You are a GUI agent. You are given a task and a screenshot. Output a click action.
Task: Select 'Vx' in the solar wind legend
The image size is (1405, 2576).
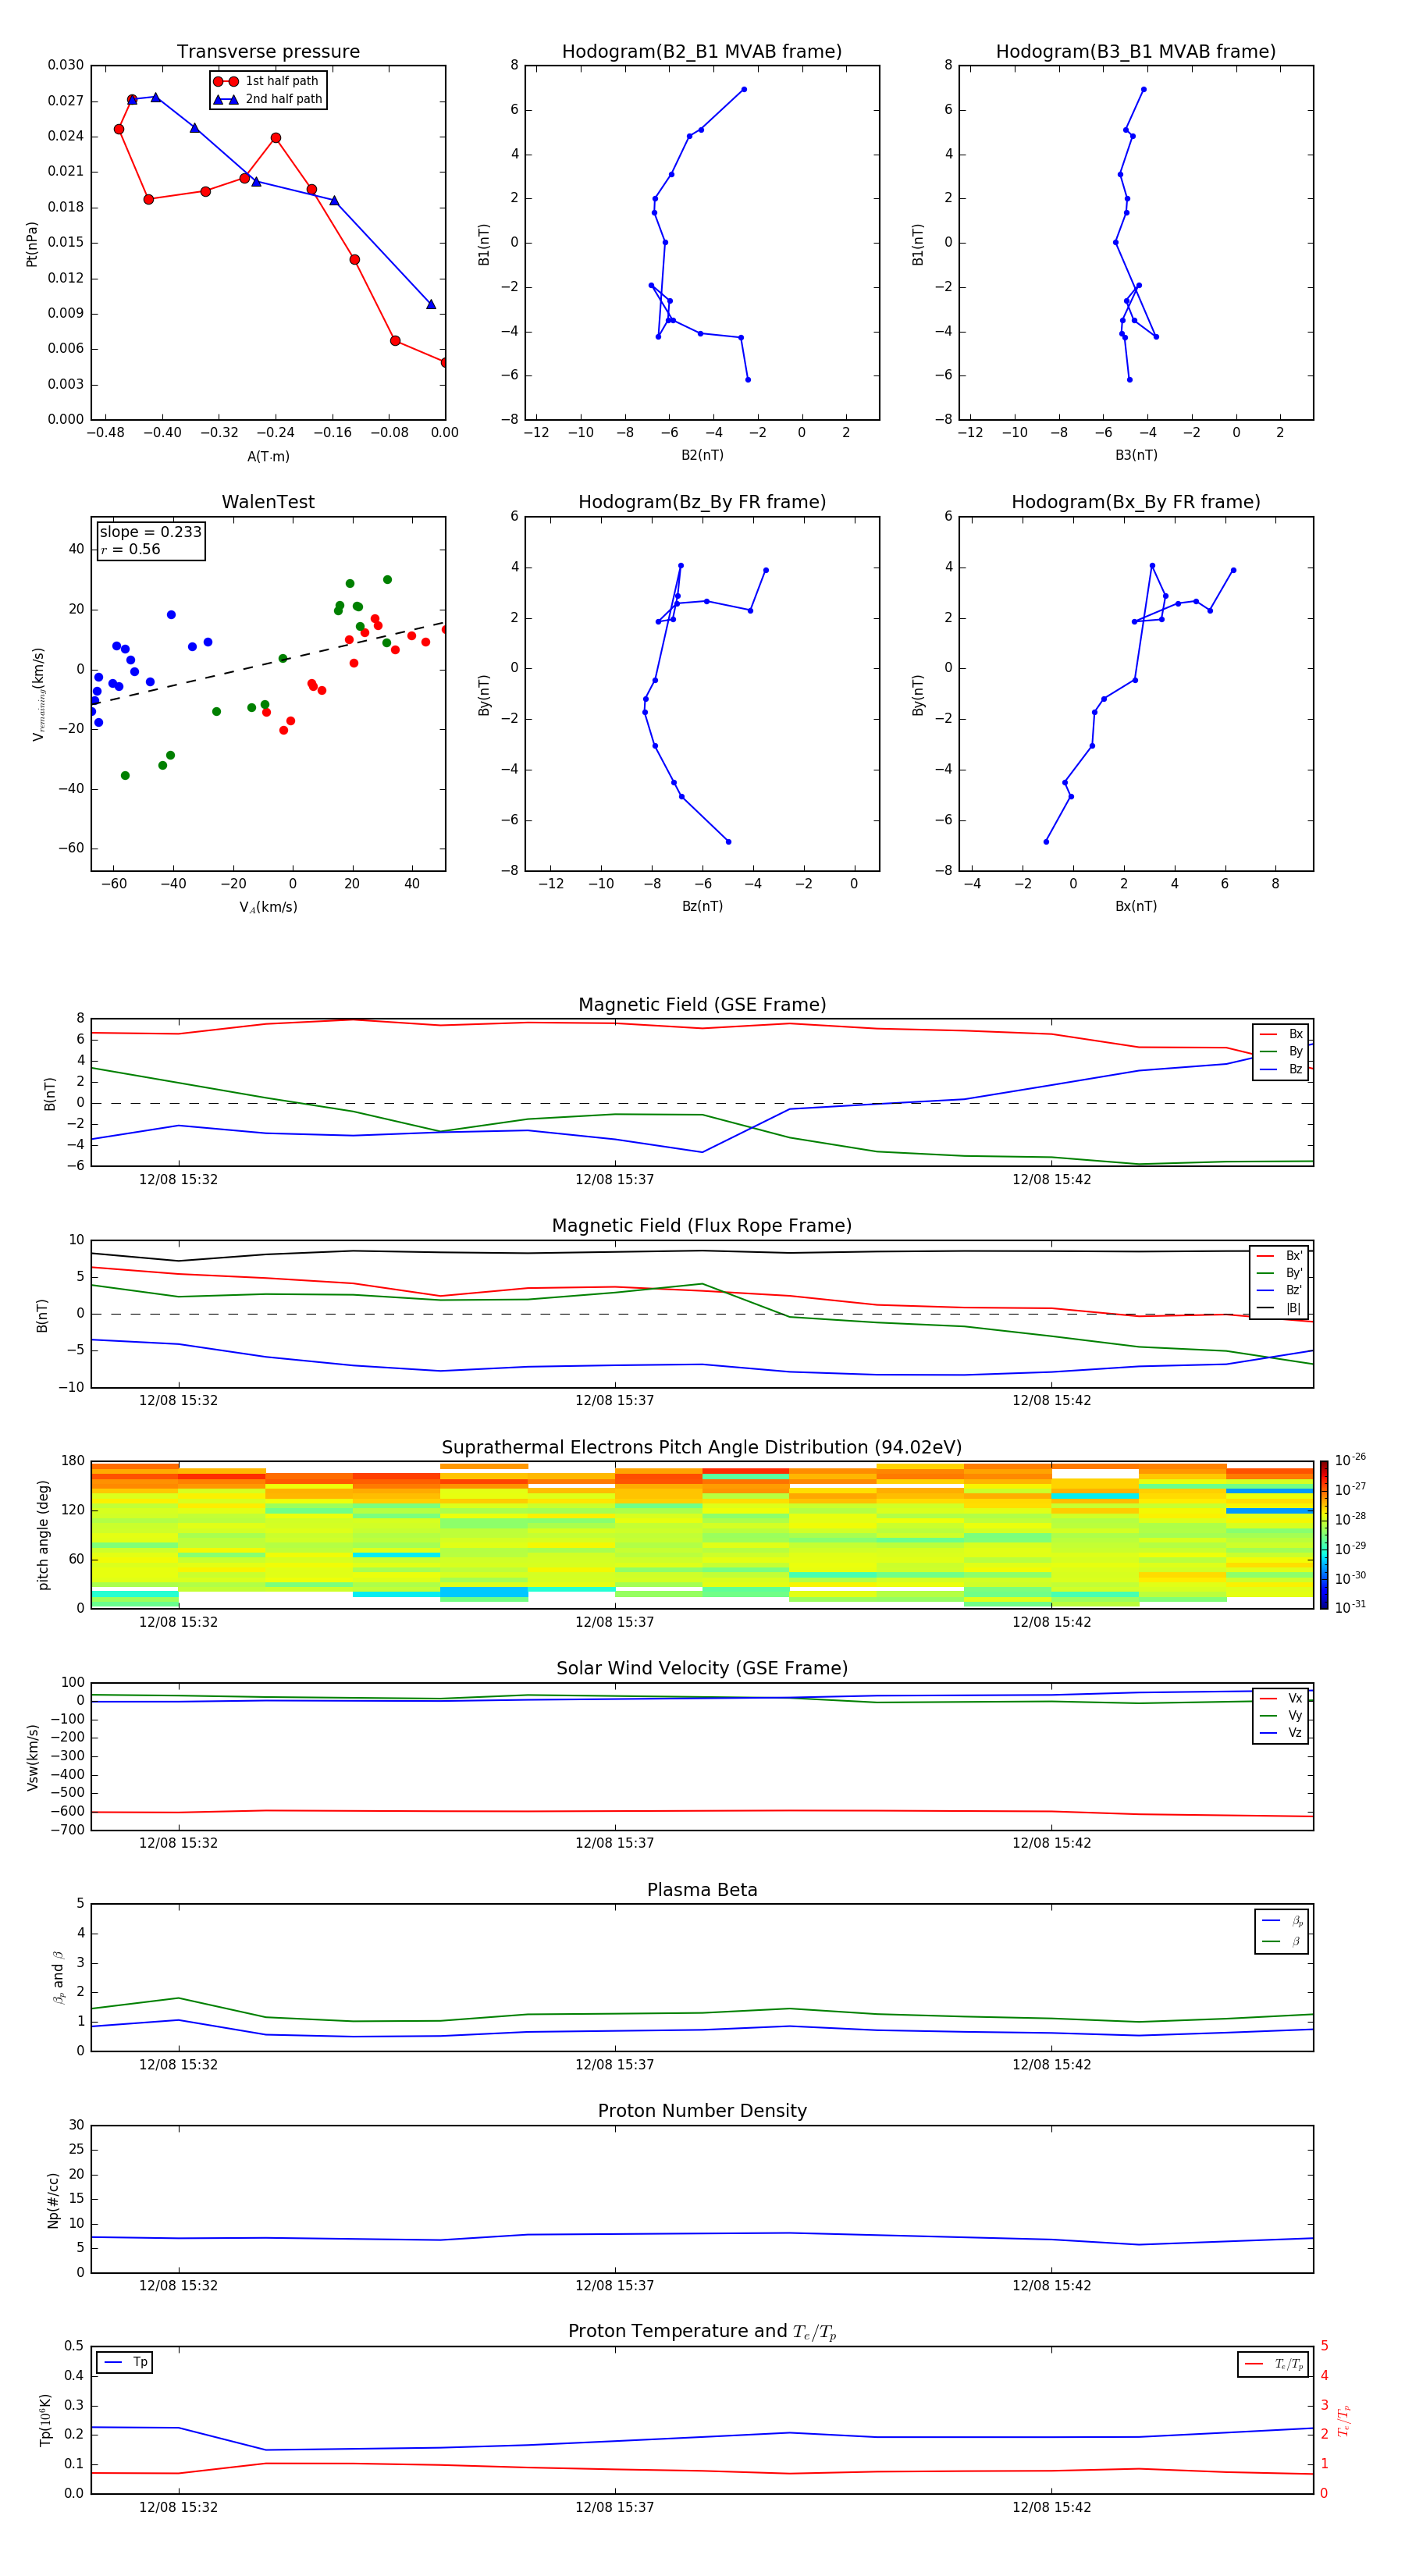click(1282, 1698)
